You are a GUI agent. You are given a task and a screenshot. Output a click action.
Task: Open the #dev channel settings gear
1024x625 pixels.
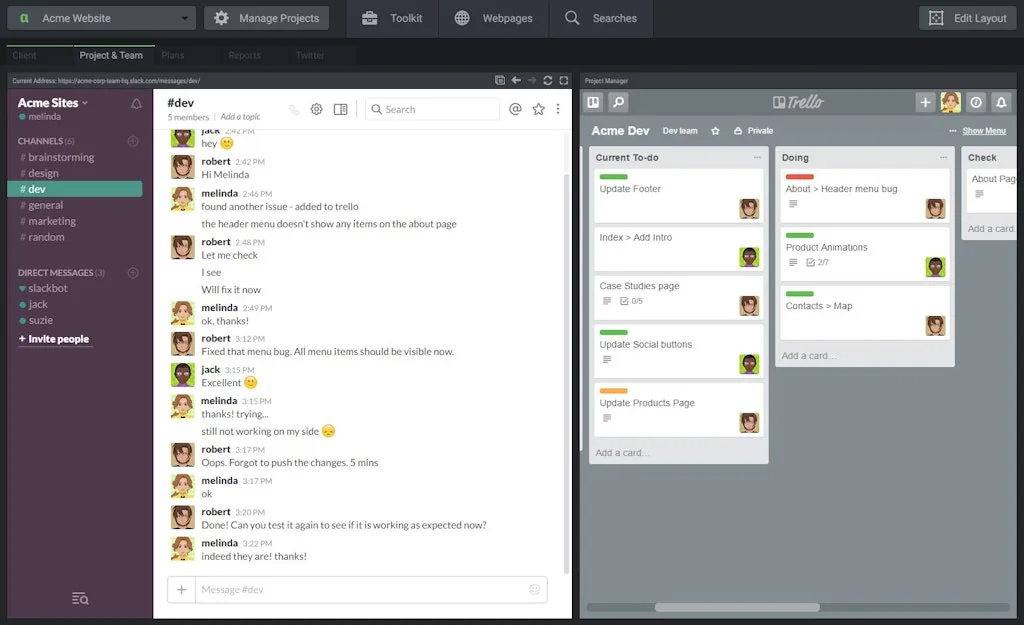[x=316, y=108]
